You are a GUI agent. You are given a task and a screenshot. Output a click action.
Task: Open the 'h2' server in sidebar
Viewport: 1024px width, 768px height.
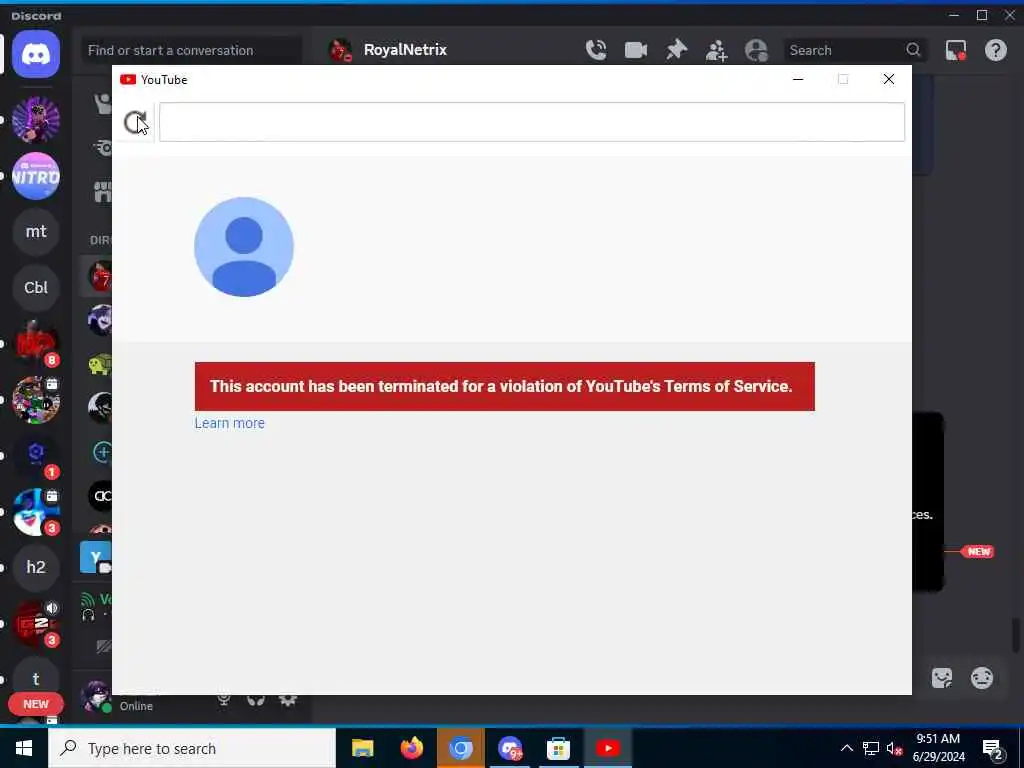click(x=36, y=567)
